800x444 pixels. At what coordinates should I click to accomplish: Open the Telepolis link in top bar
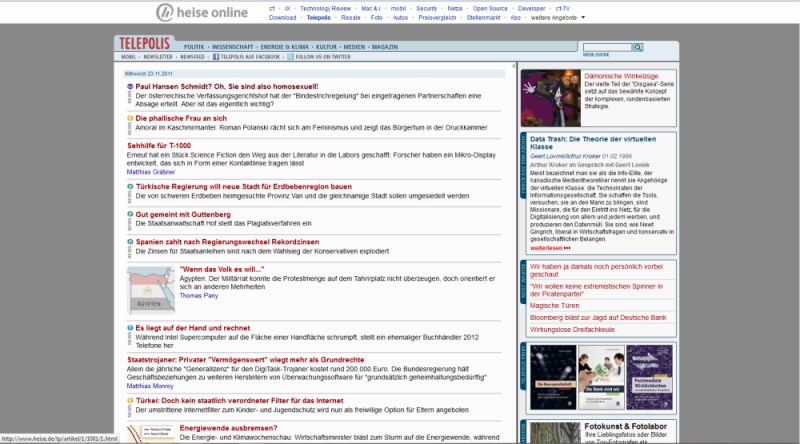[x=318, y=17]
